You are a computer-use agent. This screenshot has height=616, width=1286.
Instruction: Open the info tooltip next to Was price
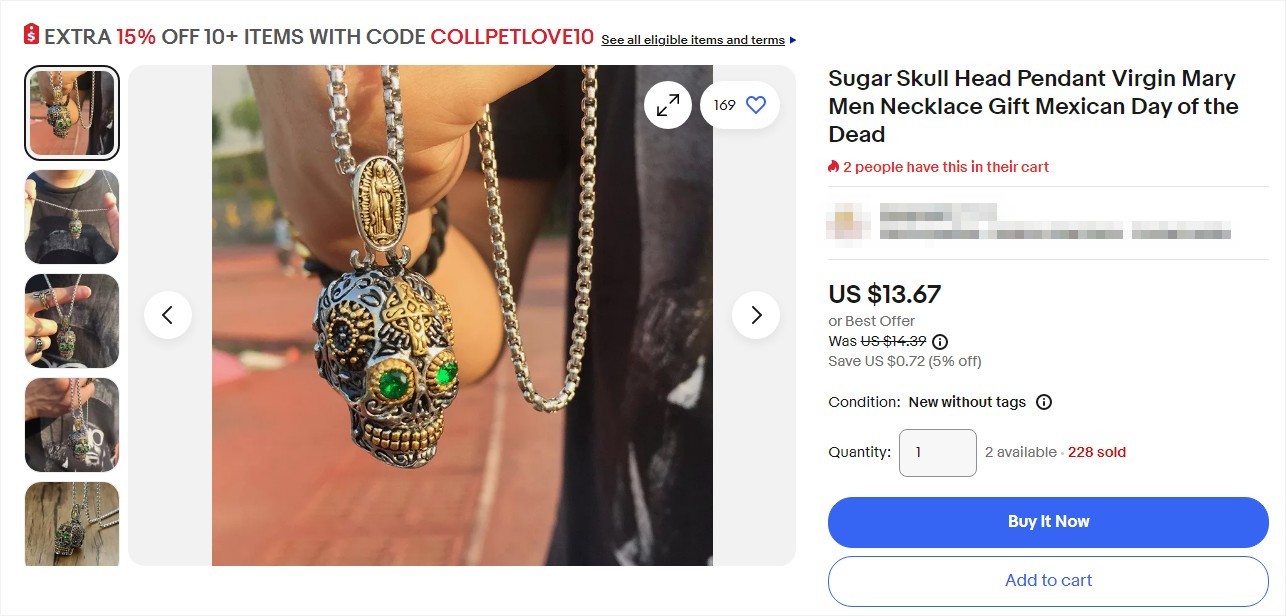938,341
